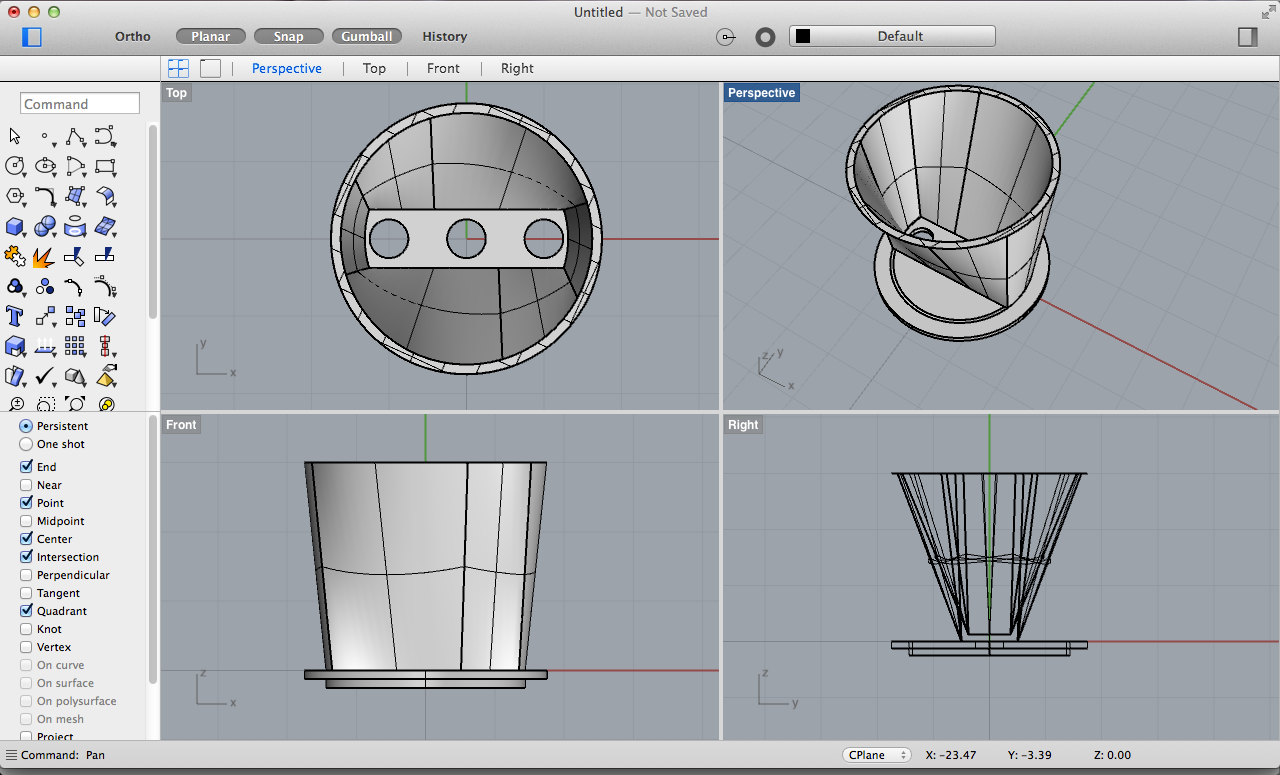Select the Rectangle tool
The width and height of the screenshot is (1280, 775).
105,166
